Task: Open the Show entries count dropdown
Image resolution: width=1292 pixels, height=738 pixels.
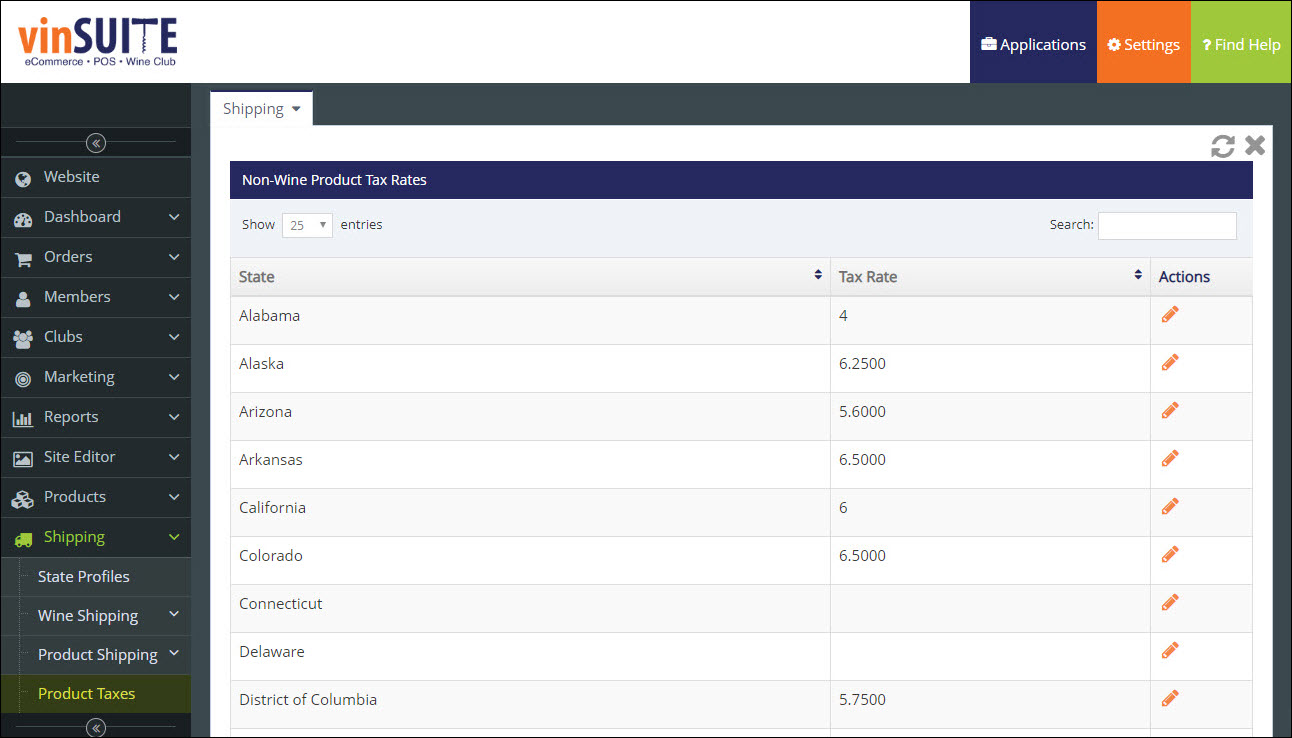Action: (307, 225)
